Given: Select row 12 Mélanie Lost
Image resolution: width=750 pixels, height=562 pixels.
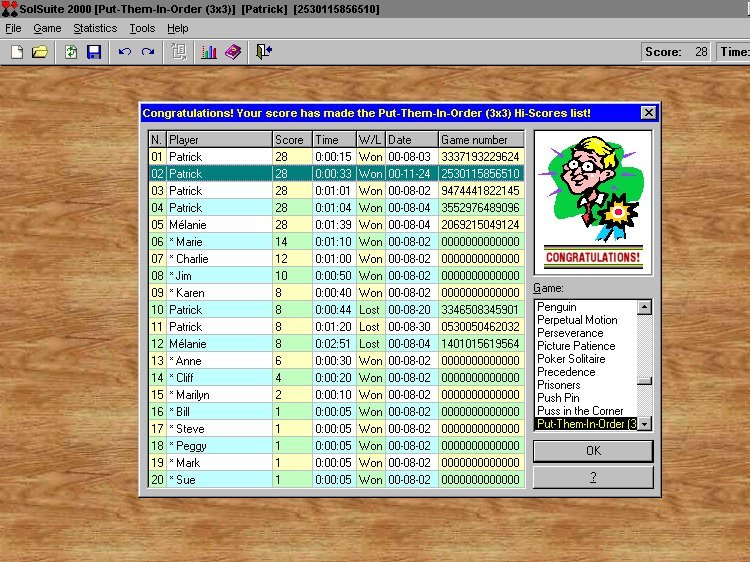Looking at the screenshot, I should tap(336, 343).
